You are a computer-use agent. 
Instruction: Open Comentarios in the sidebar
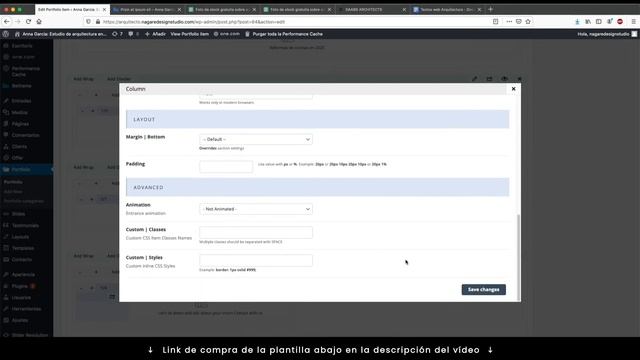(25, 135)
